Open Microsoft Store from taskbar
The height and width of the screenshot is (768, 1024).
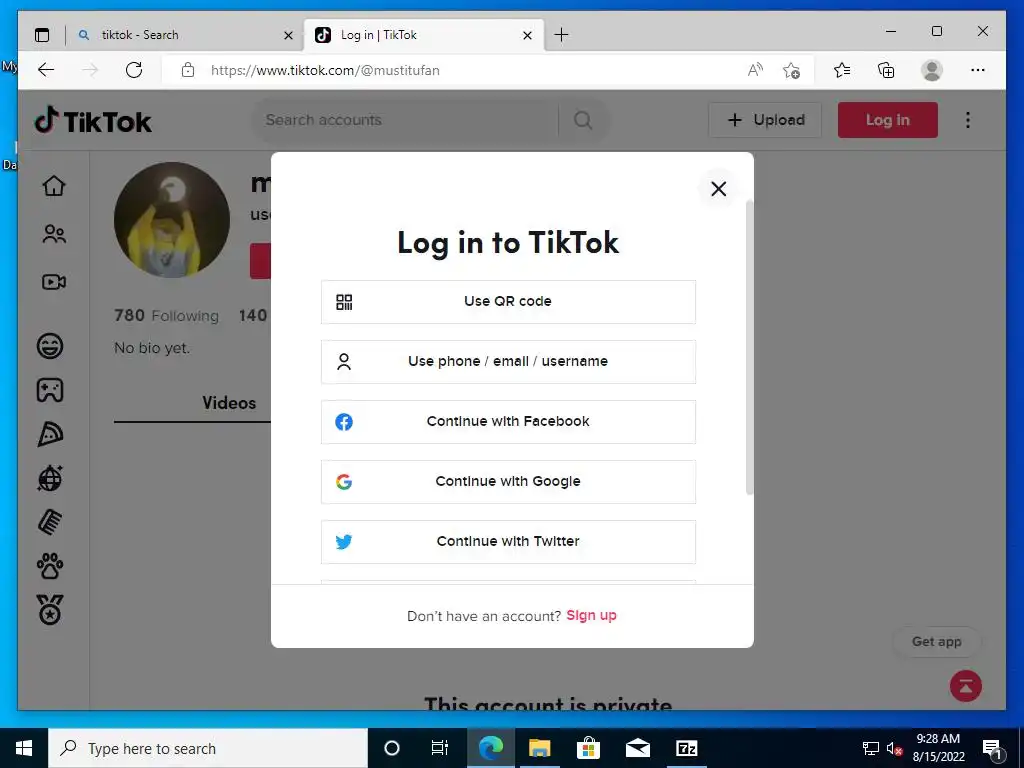pyautogui.click(x=588, y=748)
